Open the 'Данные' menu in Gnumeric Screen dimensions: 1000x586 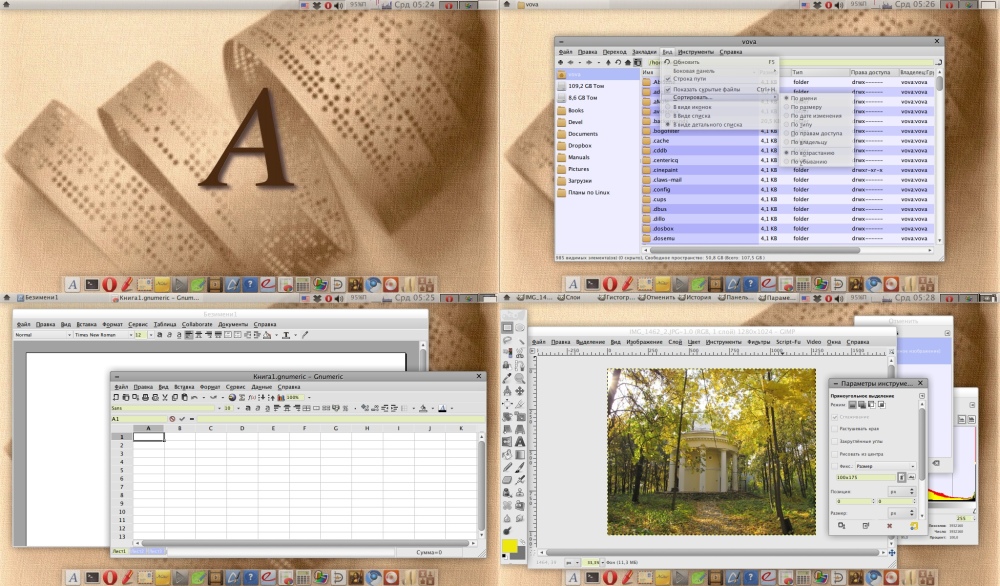click(261, 386)
